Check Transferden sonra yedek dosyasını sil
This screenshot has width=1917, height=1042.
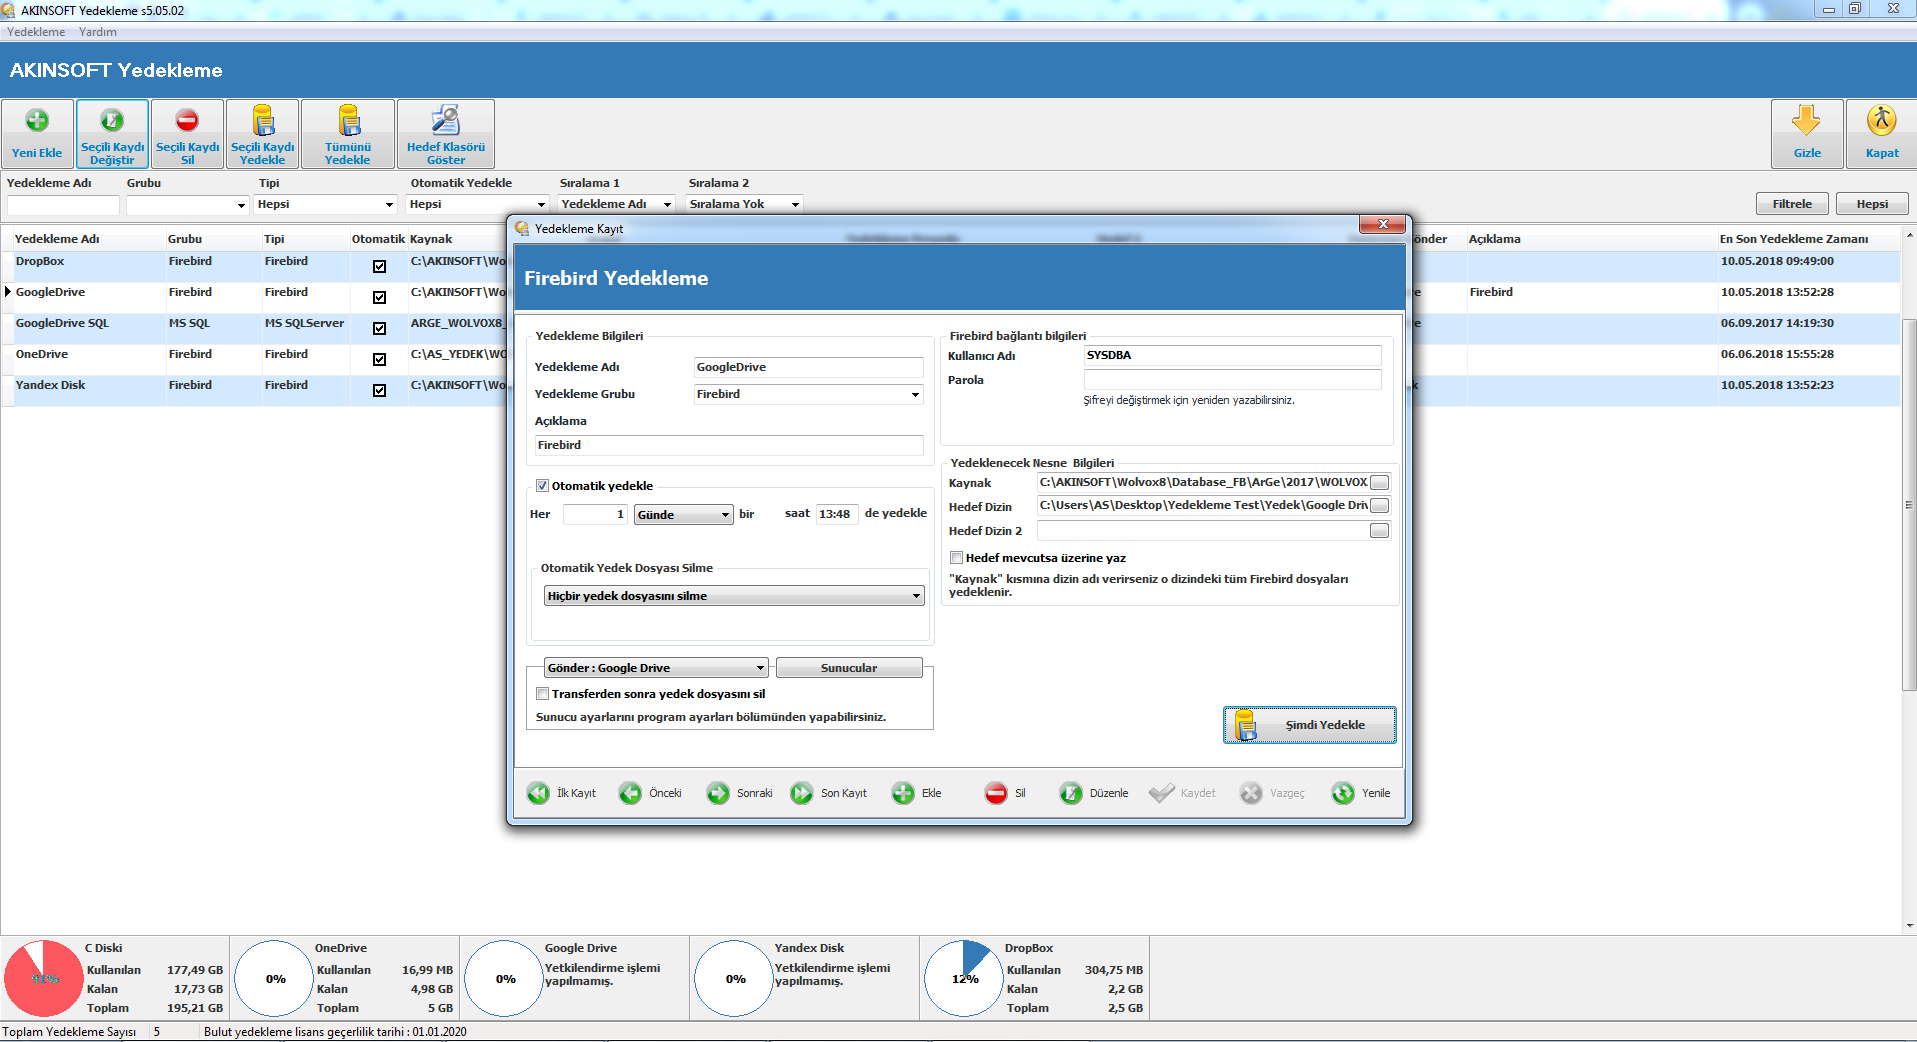[x=543, y=694]
